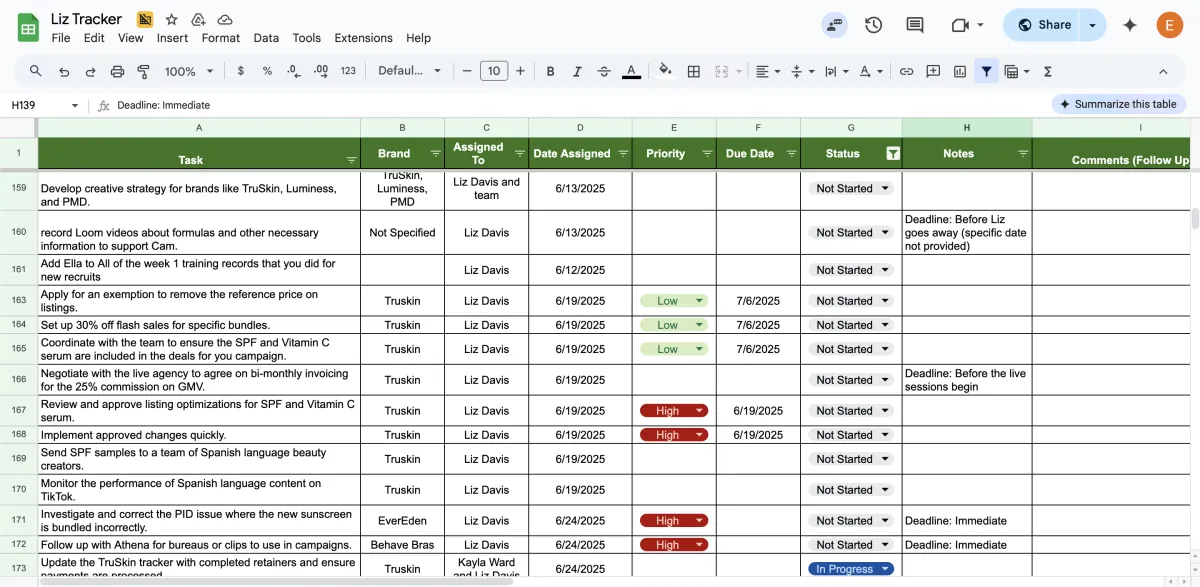1200x587 pixels.
Task: Toggle the filter button in toolbar
Action: pyautogui.click(x=987, y=71)
